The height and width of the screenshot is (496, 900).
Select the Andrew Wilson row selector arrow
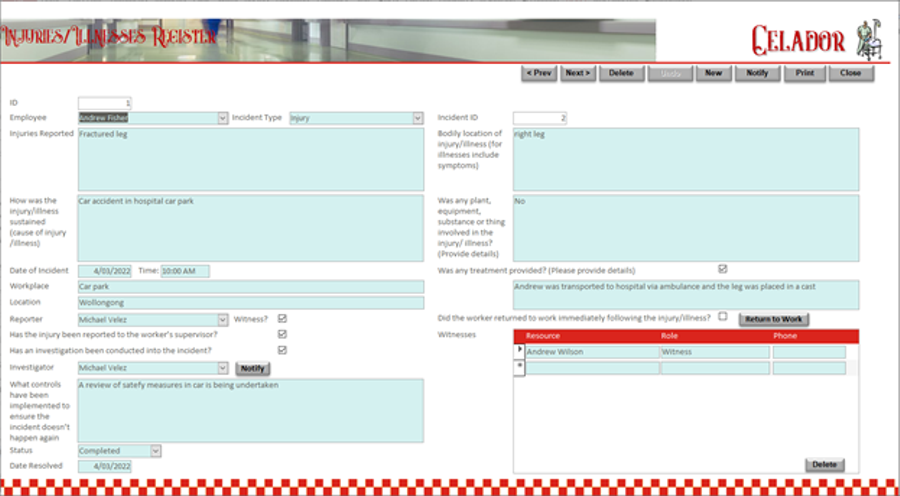(519, 351)
